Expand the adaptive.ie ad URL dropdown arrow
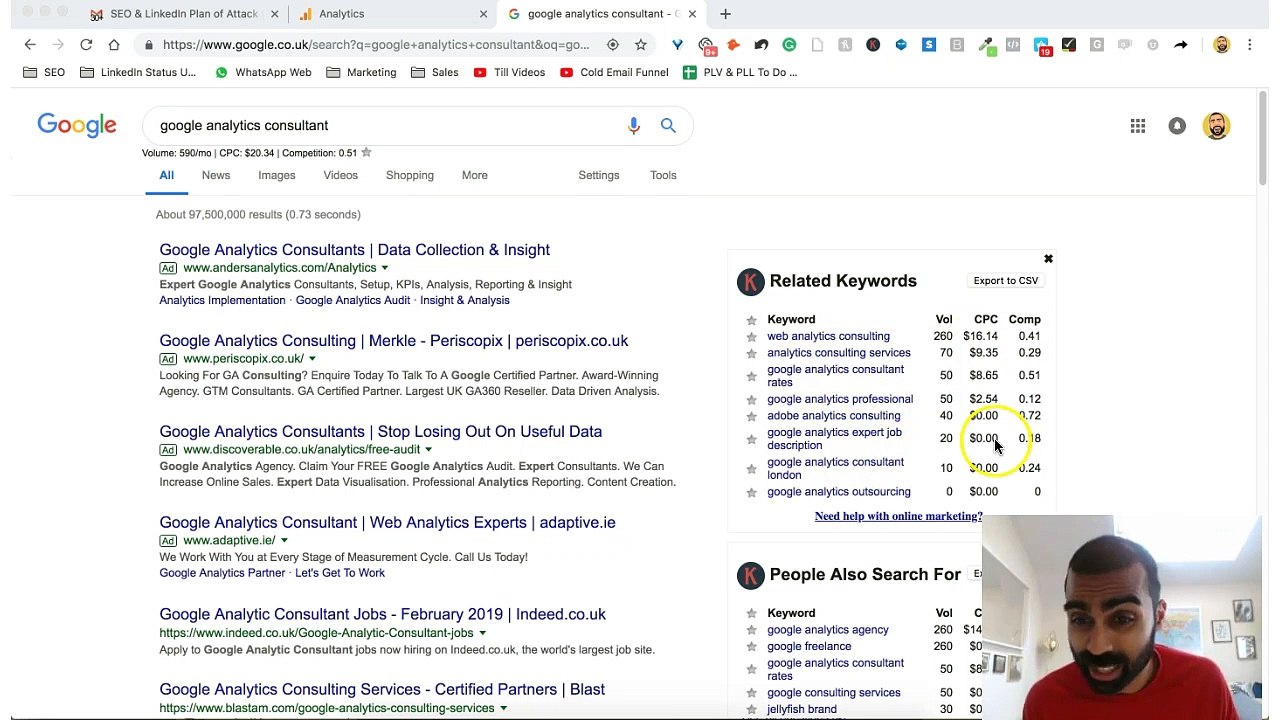 pos(284,541)
